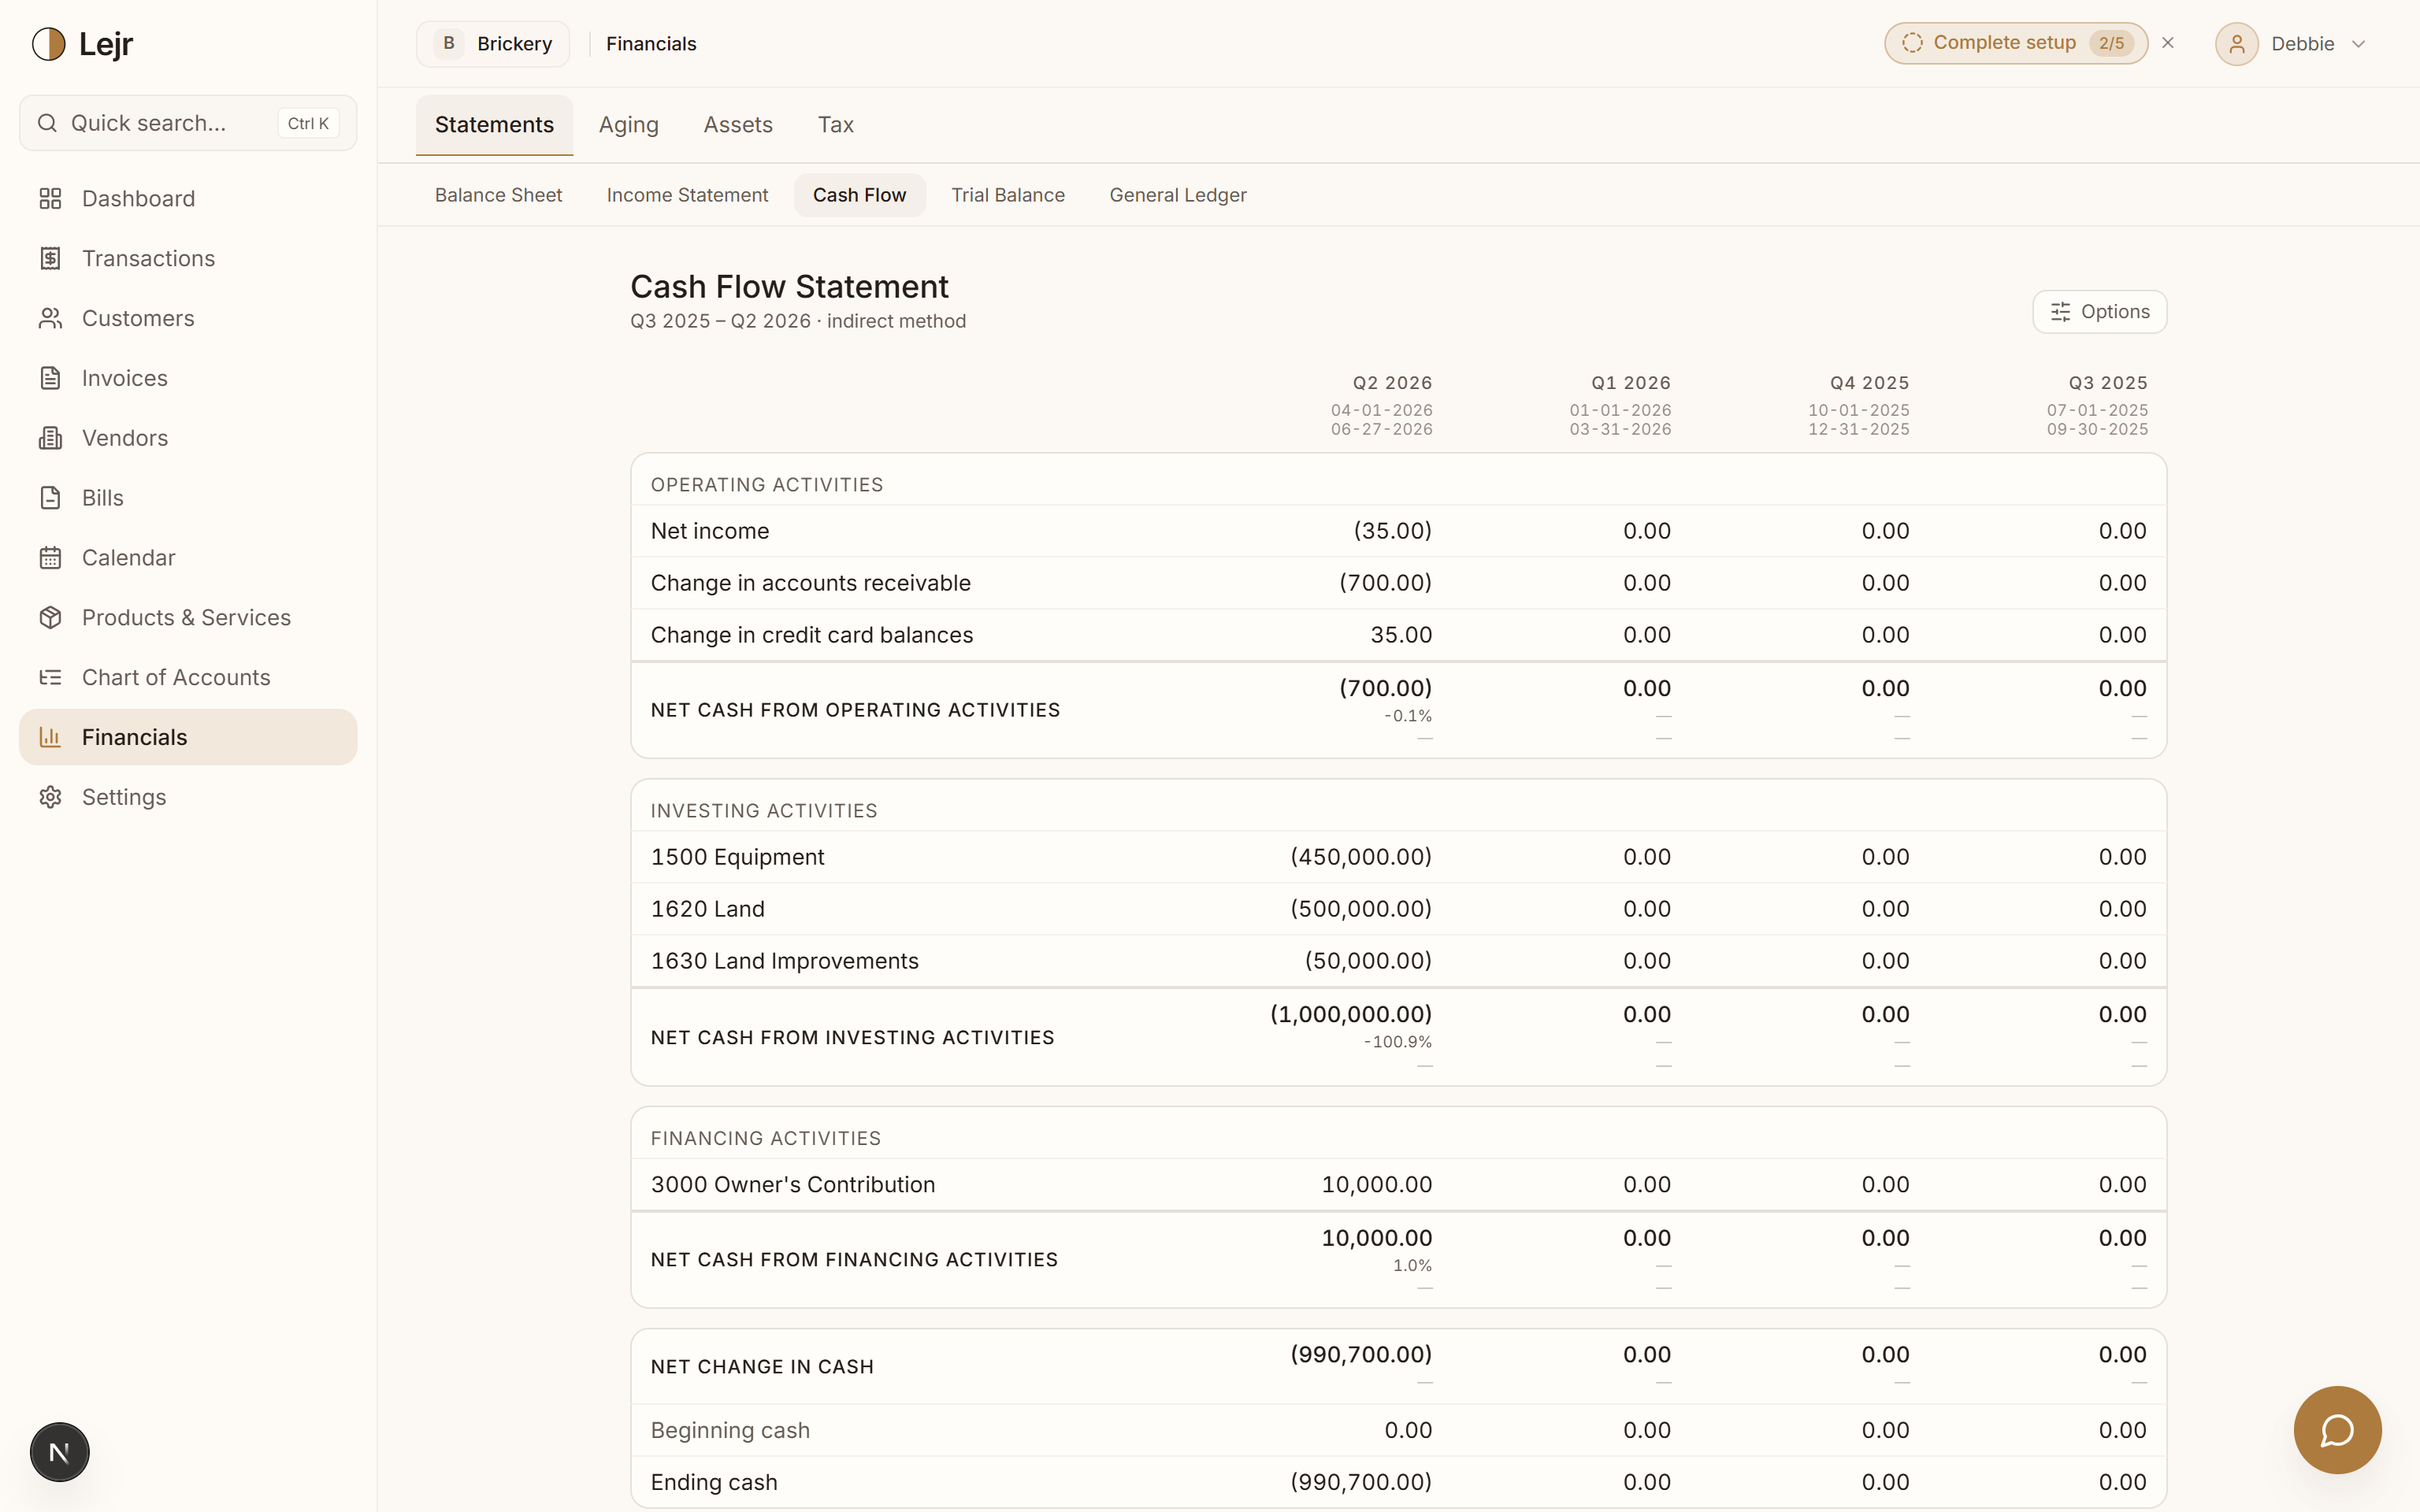The width and height of the screenshot is (2420, 1512).
Task: Switch to the Tax tab
Action: pos(836,125)
